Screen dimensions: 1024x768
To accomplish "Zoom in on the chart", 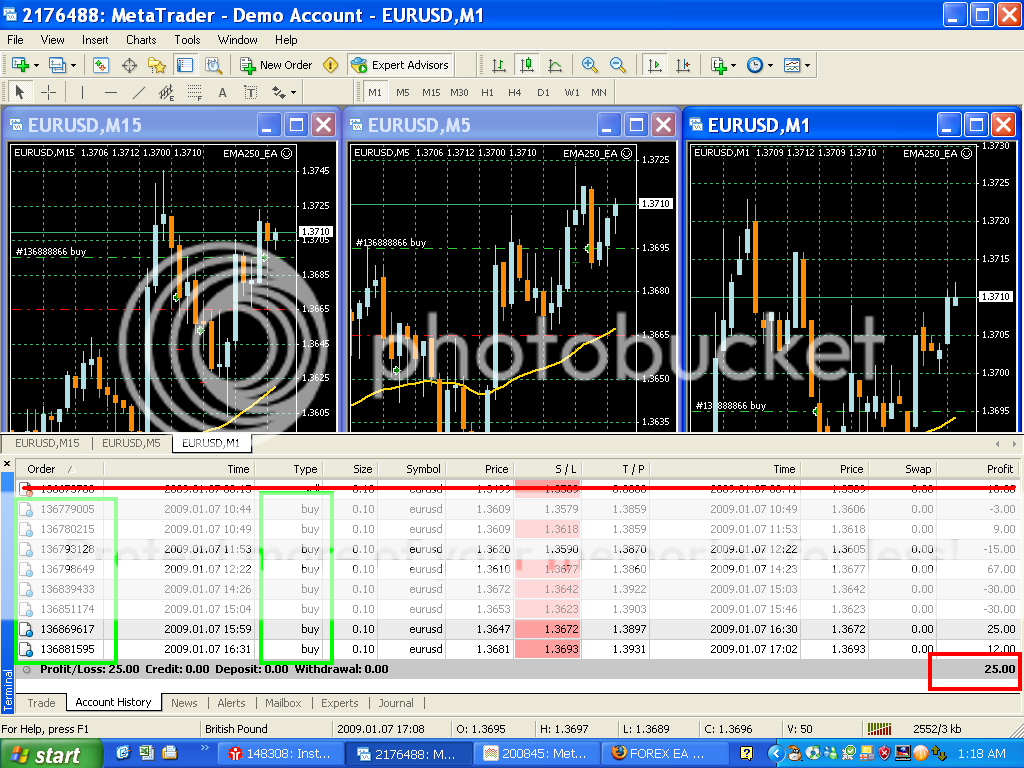I will click(x=590, y=65).
